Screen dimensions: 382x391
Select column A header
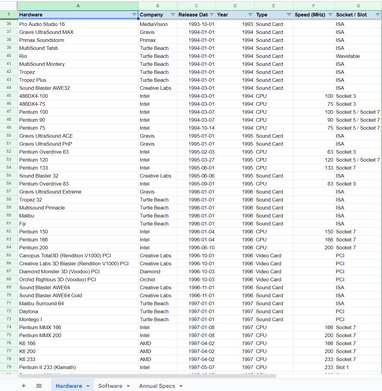pyautogui.click(x=78, y=6)
